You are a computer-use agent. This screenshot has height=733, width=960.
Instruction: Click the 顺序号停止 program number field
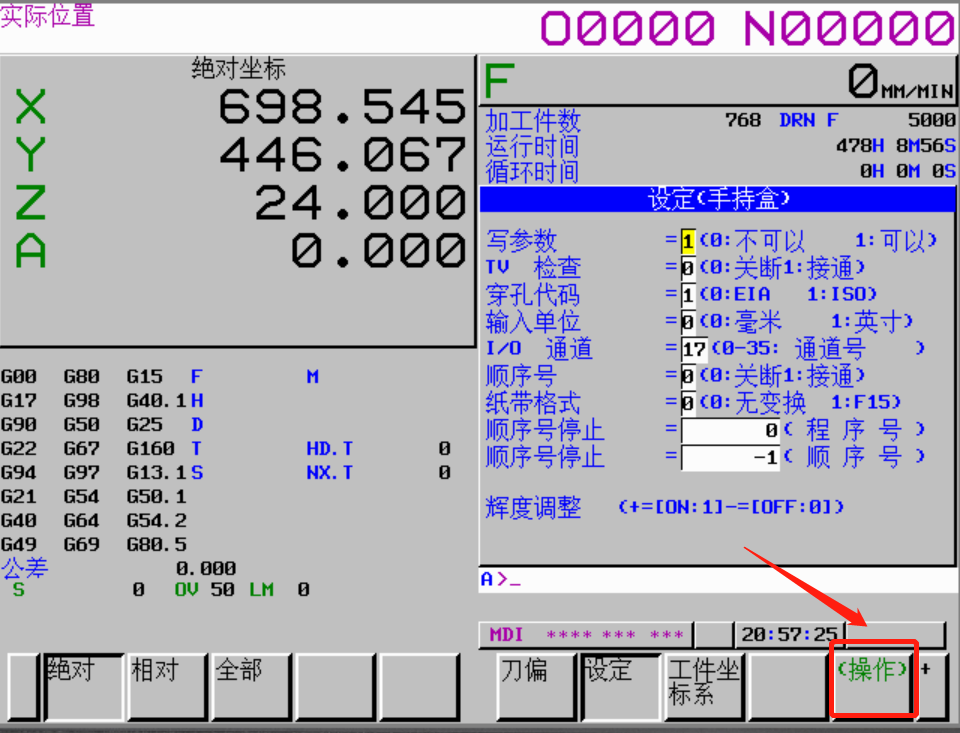(x=730, y=431)
